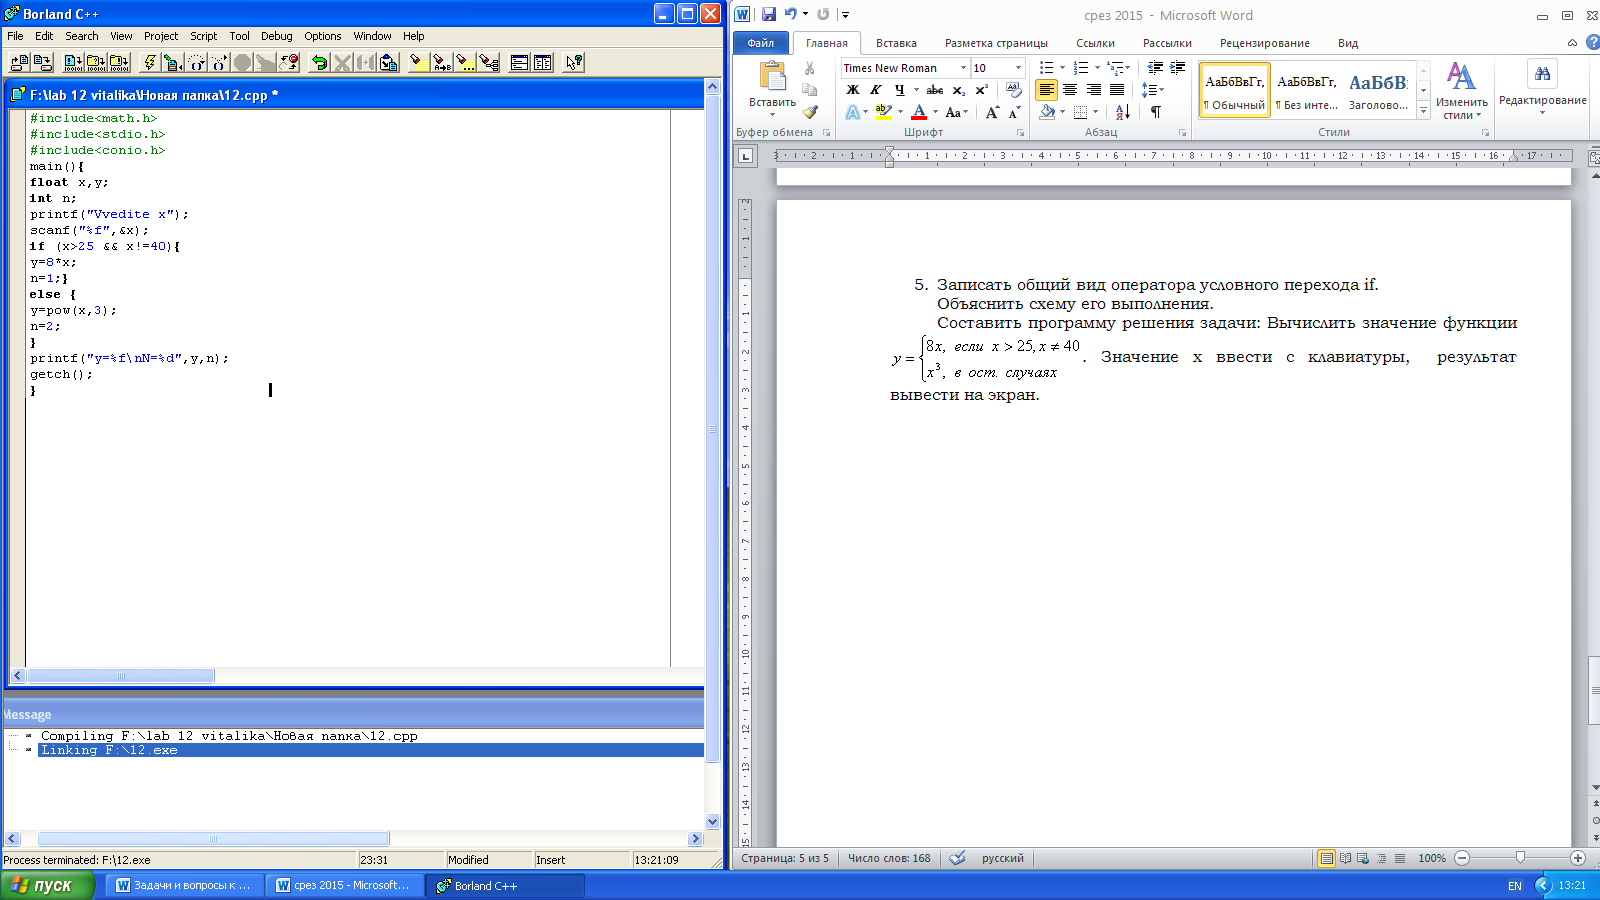Viewport: 1600px width, 900px height.
Task: Expand the Word styles gallery More arrow
Action: [x=1423, y=111]
